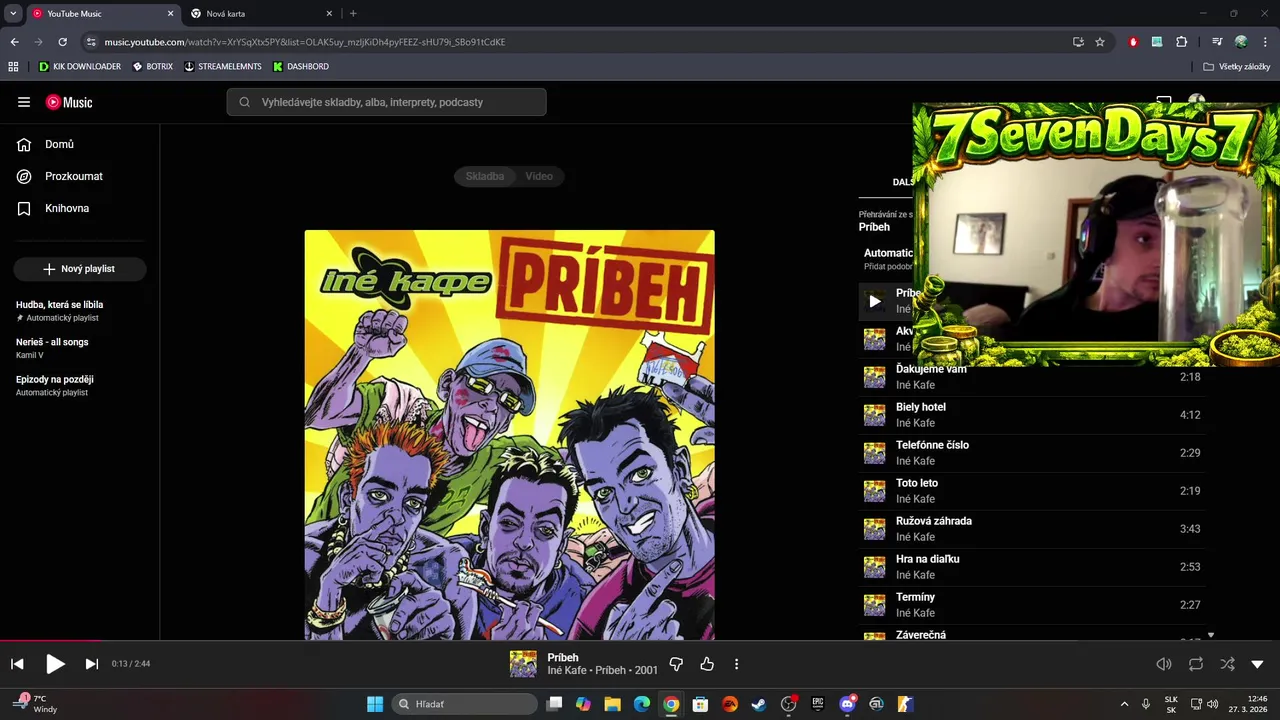The height and width of the screenshot is (720, 1280).
Task: Toggle shuffle mode
Action: pos(1227,664)
